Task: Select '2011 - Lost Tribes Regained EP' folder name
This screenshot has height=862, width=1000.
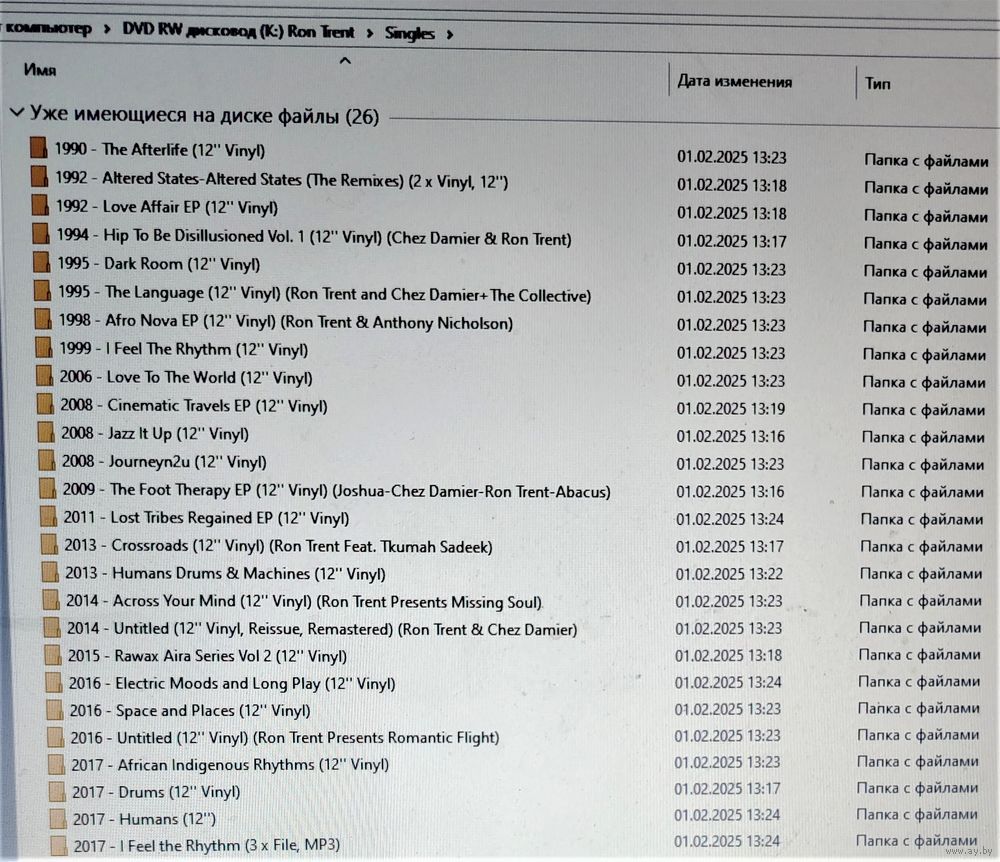Action: pyautogui.click(x=206, y=518)
